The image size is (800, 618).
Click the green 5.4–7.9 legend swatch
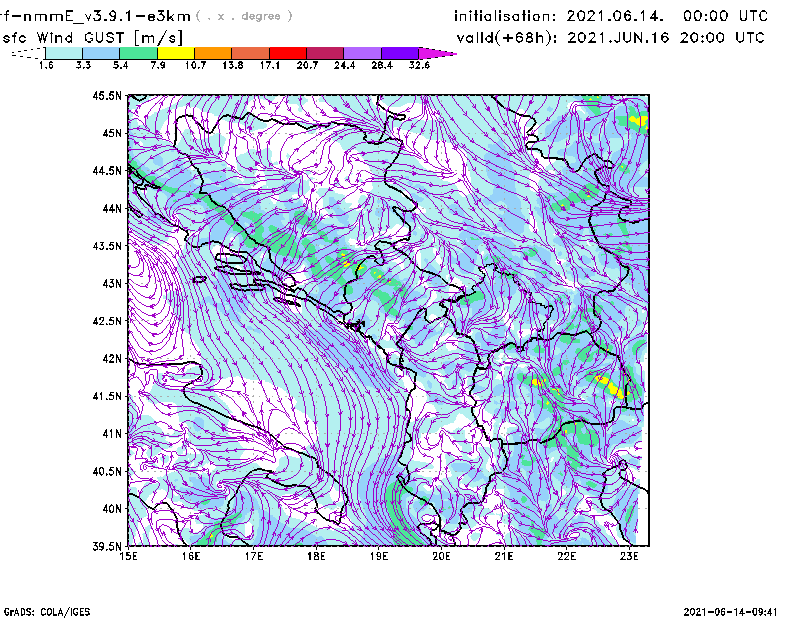pyautogui.click(x=138, y=53)
